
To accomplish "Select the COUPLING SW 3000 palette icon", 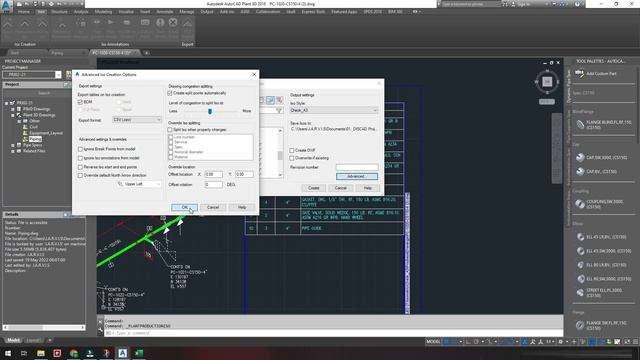I will tap(580, 204).
